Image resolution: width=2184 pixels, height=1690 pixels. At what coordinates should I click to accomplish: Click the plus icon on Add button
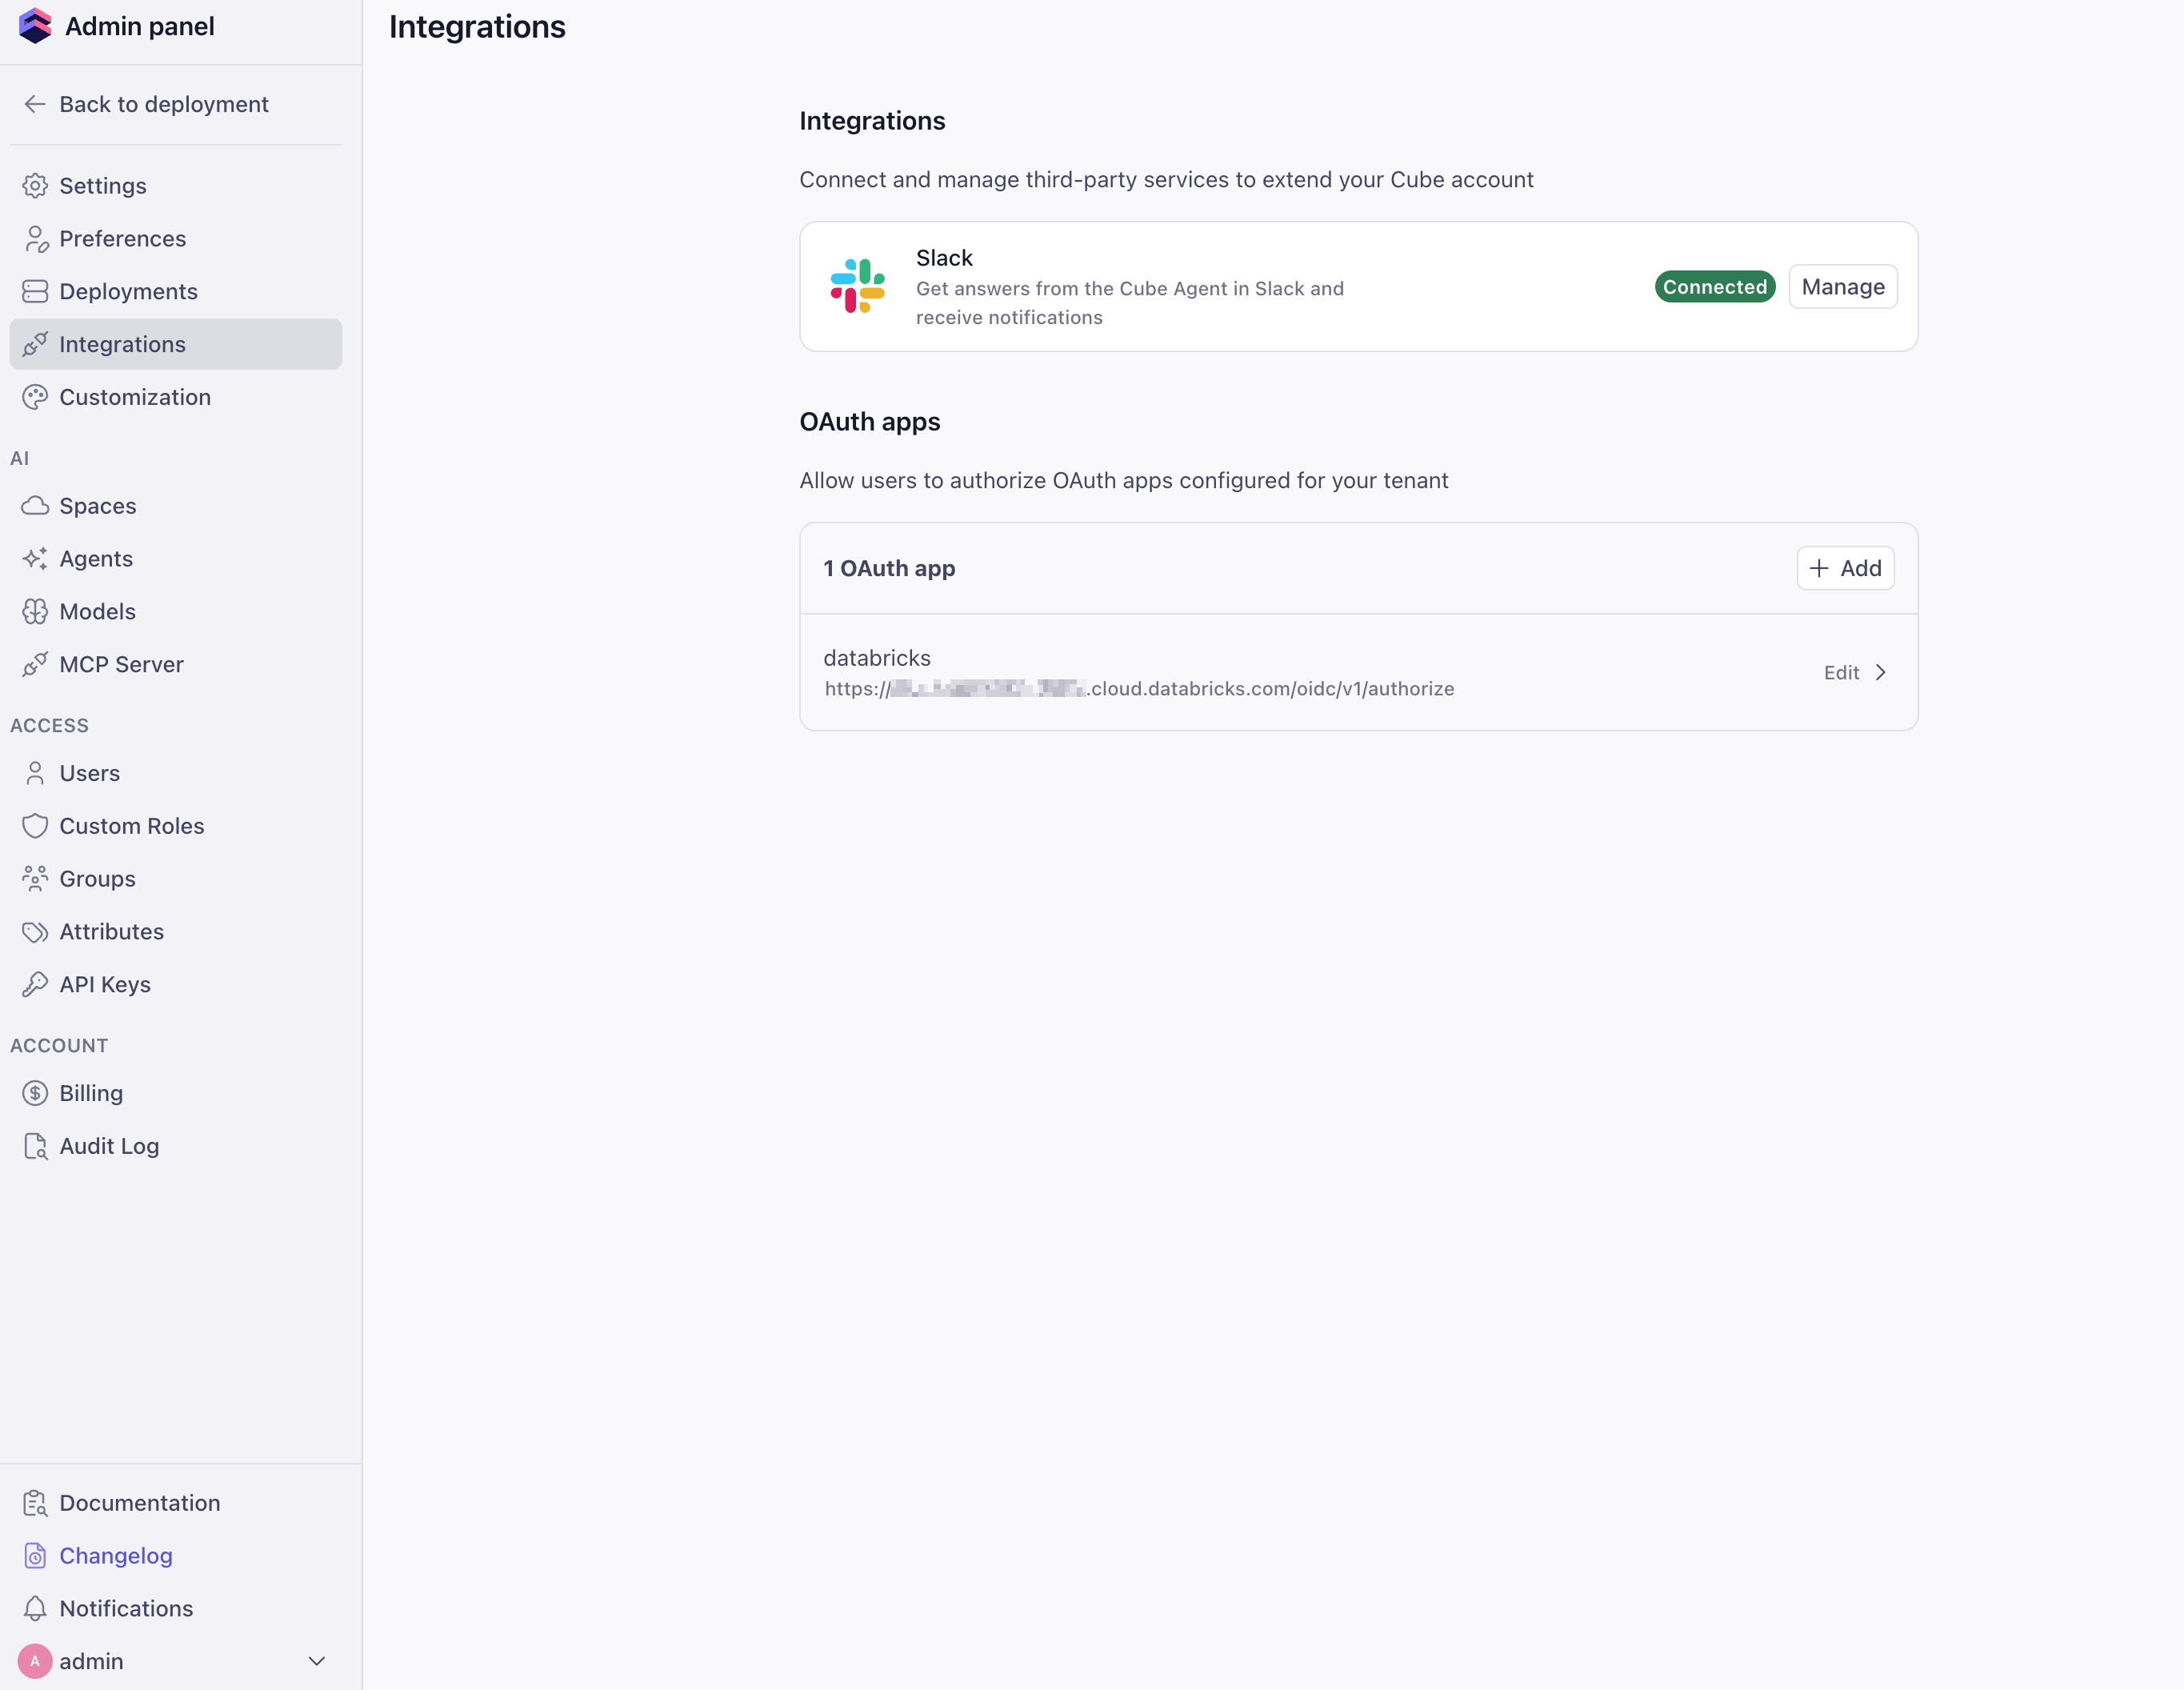pos(1819,568)
